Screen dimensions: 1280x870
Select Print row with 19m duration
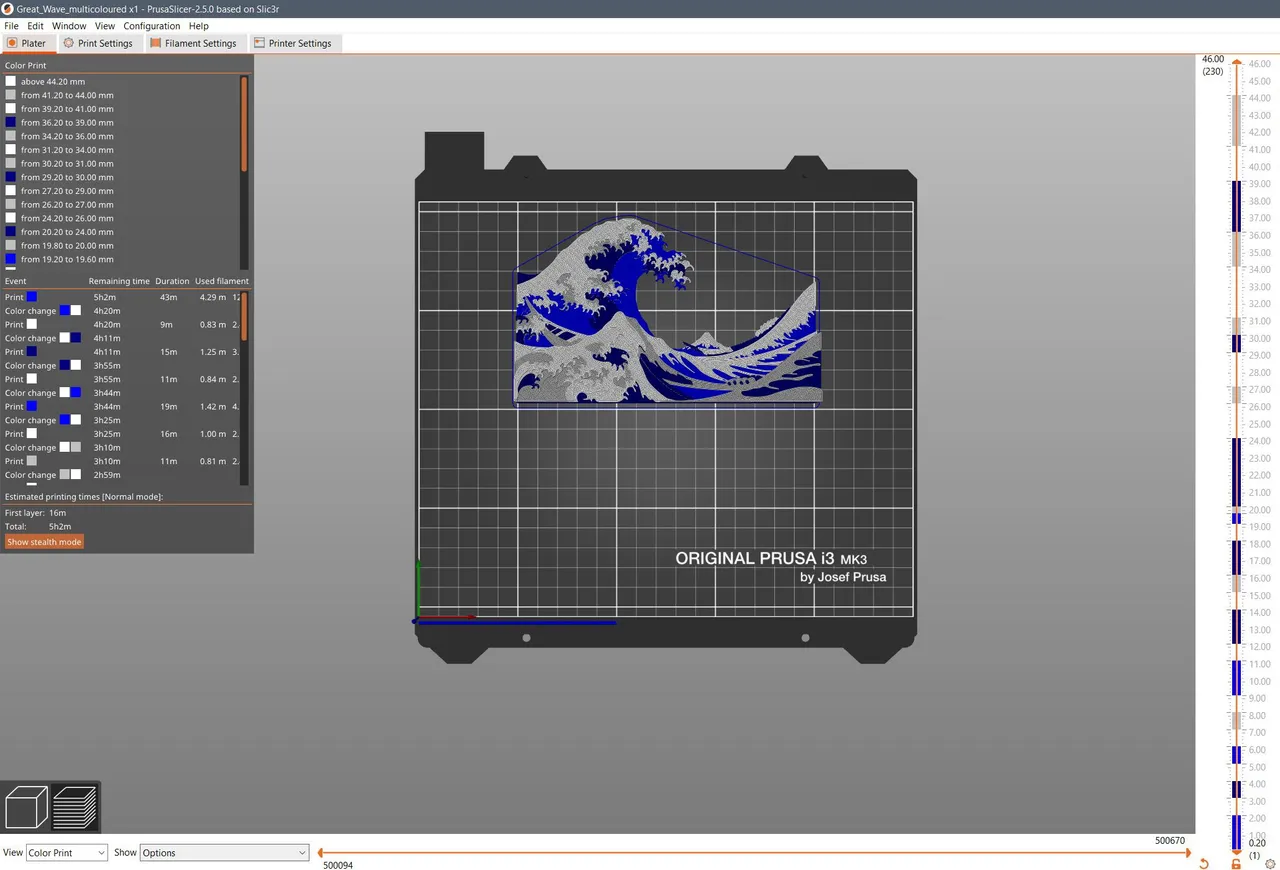pos(121,407)
